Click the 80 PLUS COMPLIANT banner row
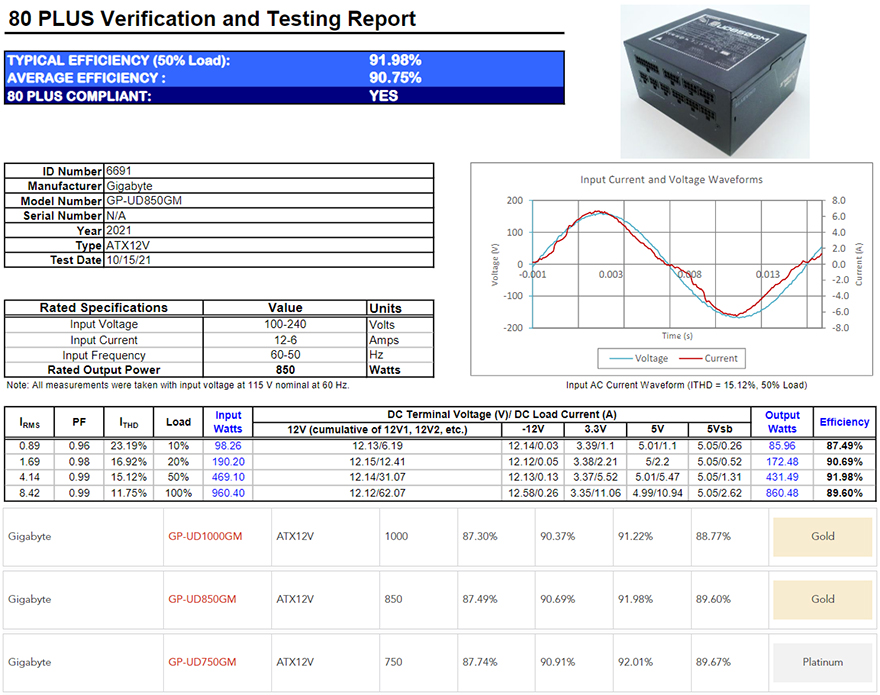 click(284, 96)
